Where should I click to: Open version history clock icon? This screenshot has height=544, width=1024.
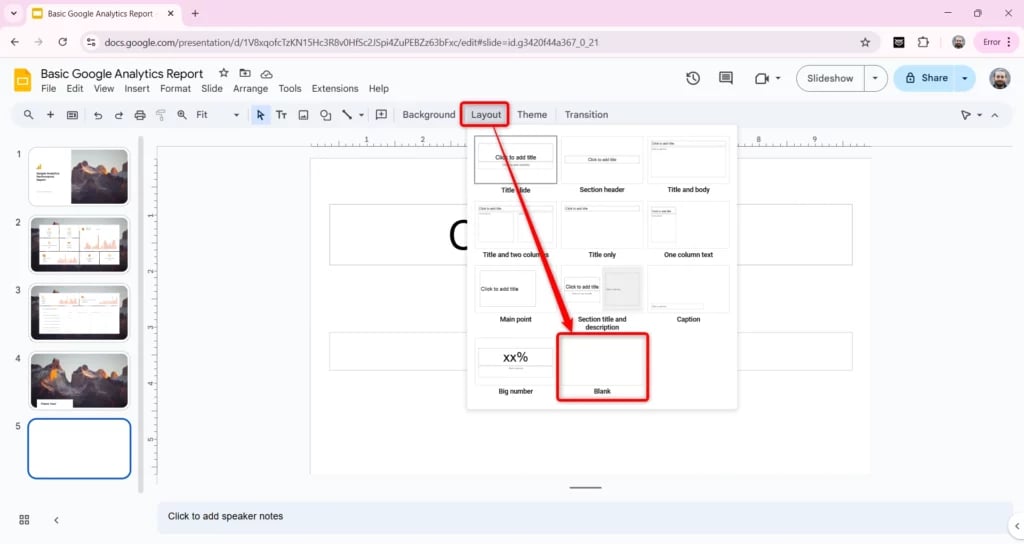[x=693, y=78]
